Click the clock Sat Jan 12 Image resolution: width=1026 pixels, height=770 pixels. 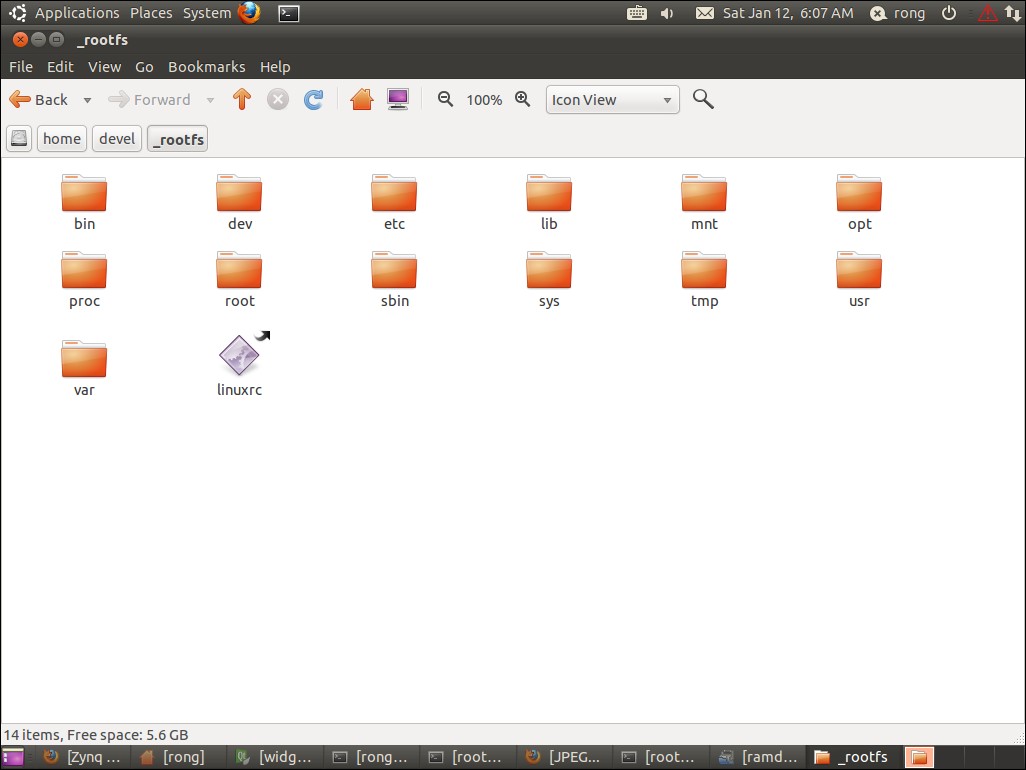pos(788,13)
